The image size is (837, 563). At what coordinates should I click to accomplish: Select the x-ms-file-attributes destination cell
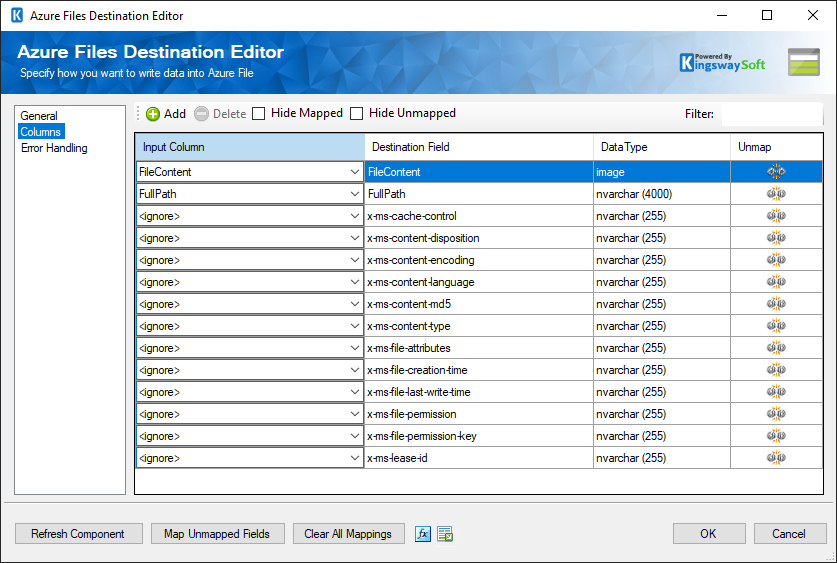(x=479, y=348)
